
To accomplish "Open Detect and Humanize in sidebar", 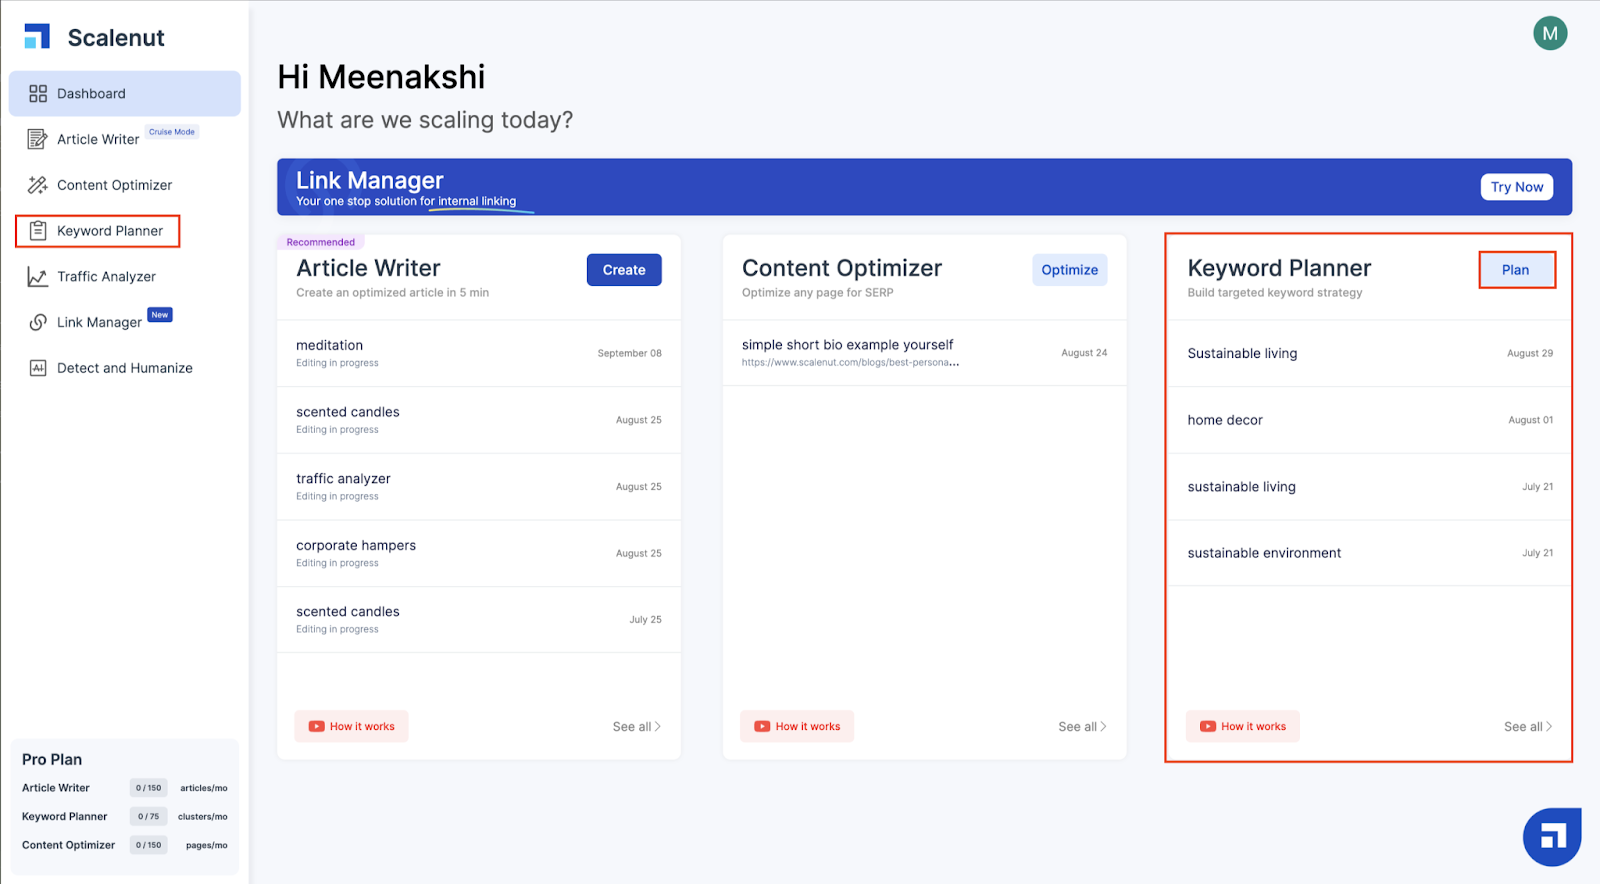I will [x=125, y=368].
